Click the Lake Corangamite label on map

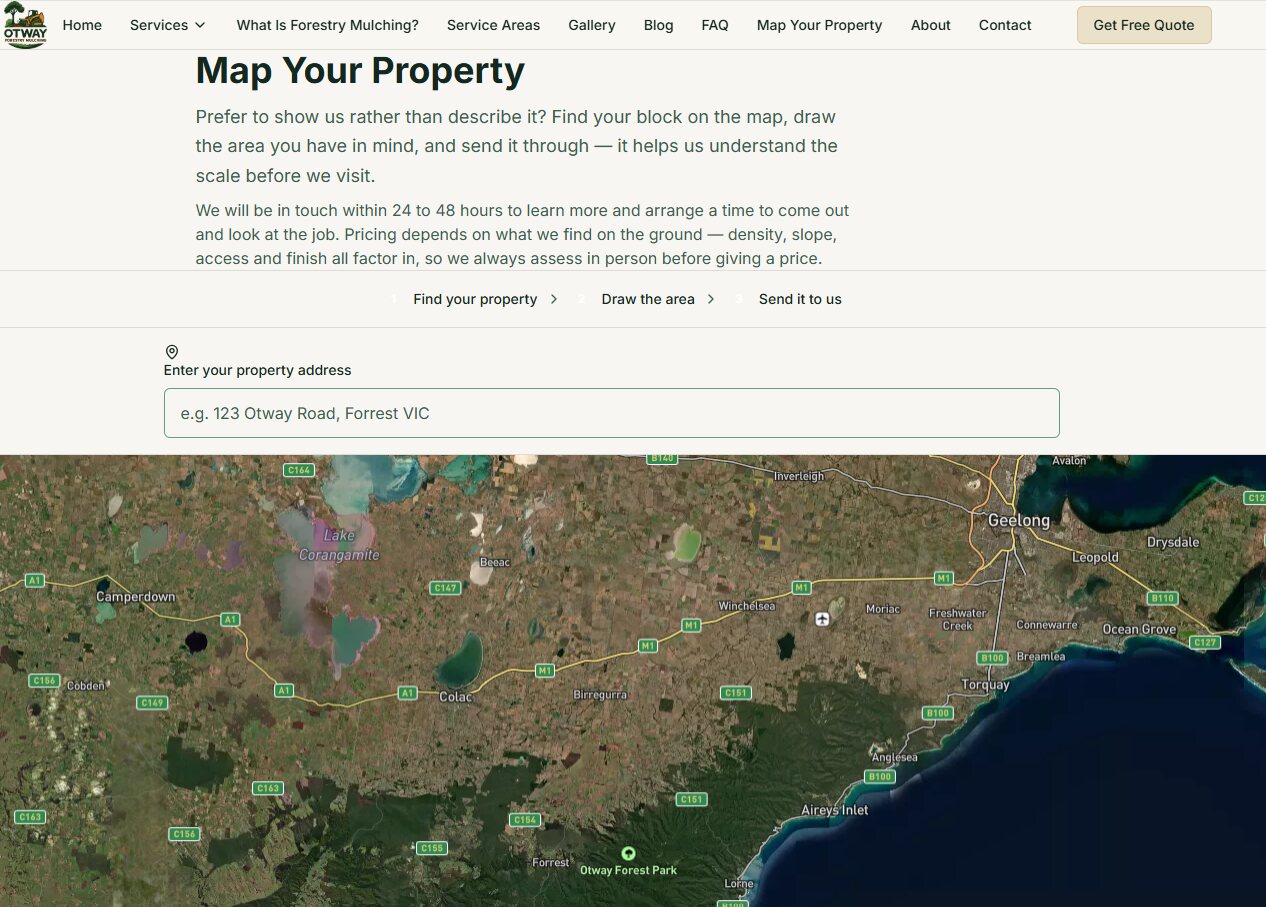coord(339,545)
